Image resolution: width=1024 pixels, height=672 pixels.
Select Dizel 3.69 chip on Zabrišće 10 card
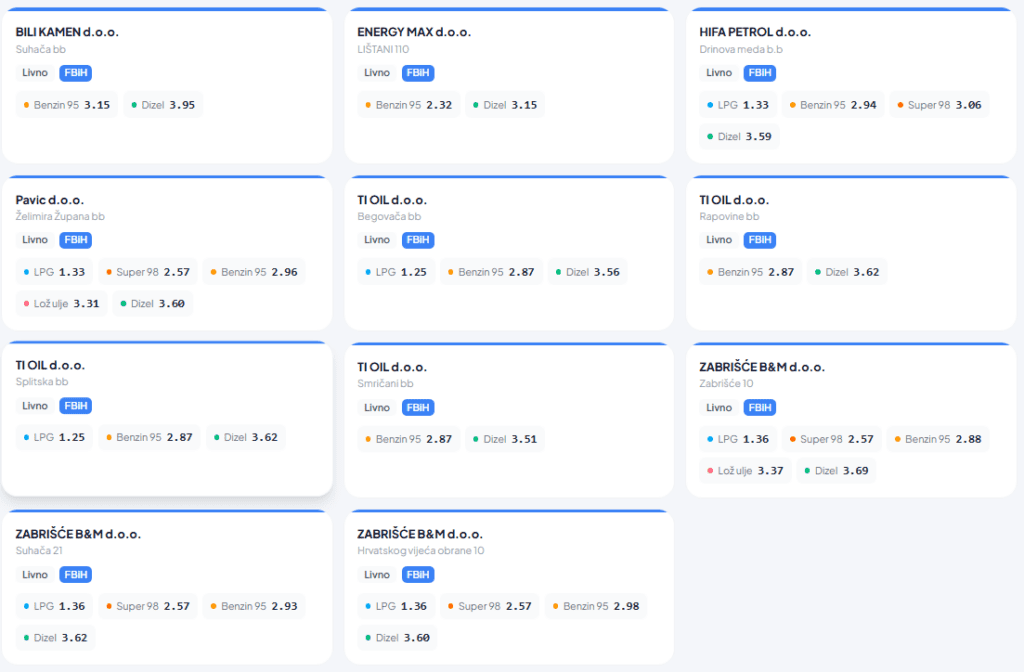tap(836, 471)
